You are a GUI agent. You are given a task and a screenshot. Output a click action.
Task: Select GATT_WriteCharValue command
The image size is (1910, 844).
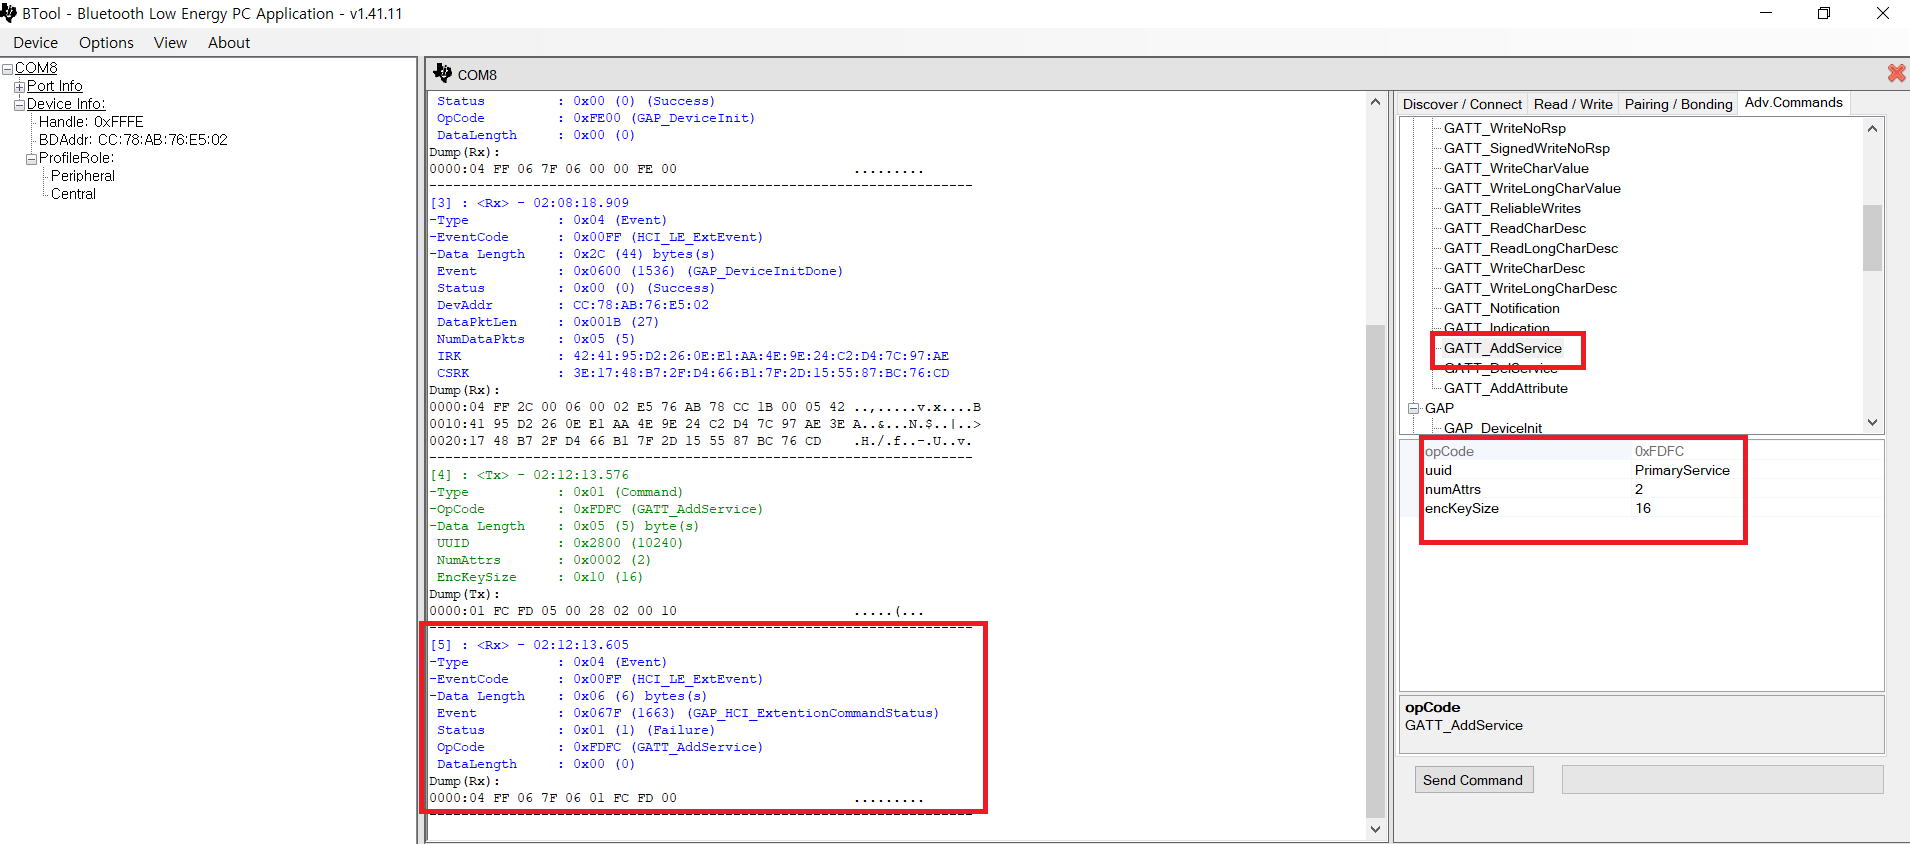(1516, 168)
